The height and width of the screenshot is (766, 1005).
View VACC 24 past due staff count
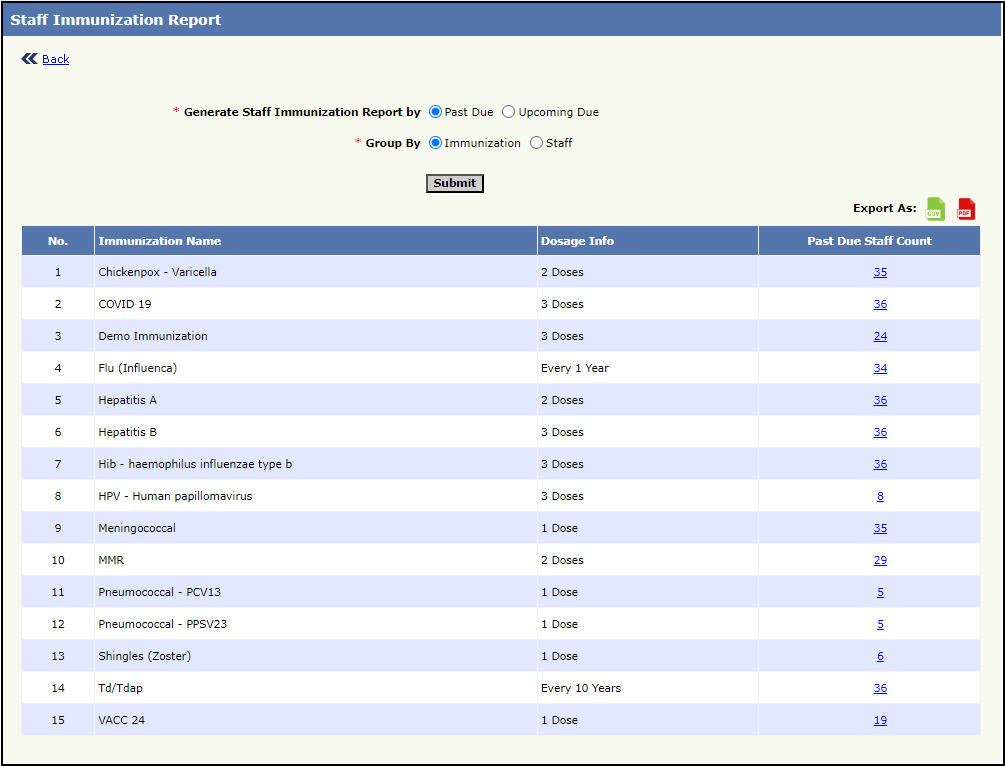pyautogui.click(x=880, y=720)
